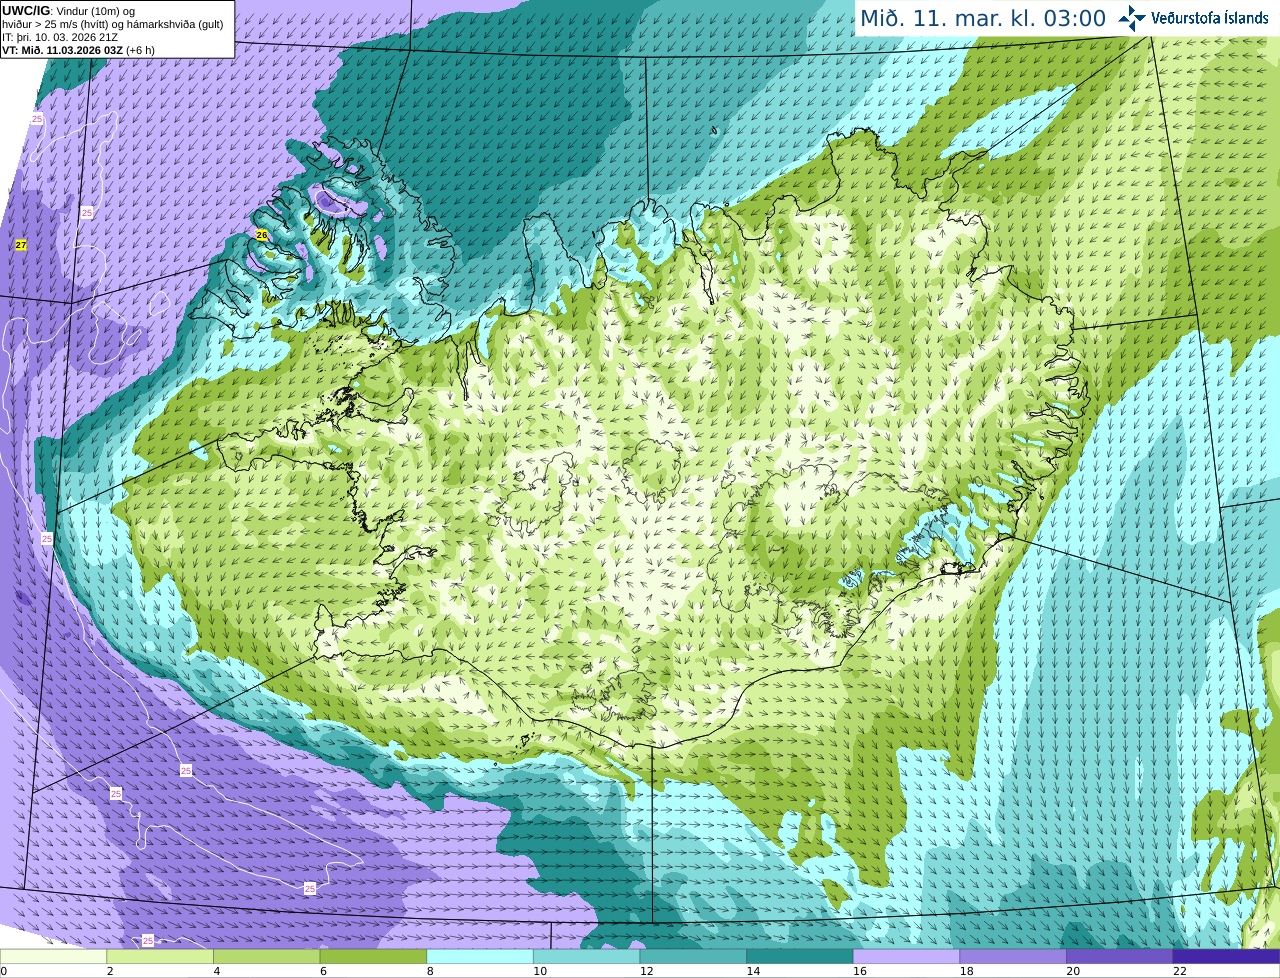Click legend scale value 8
The height and width of the screenshot is (978, 1280).
click(431, 971)
